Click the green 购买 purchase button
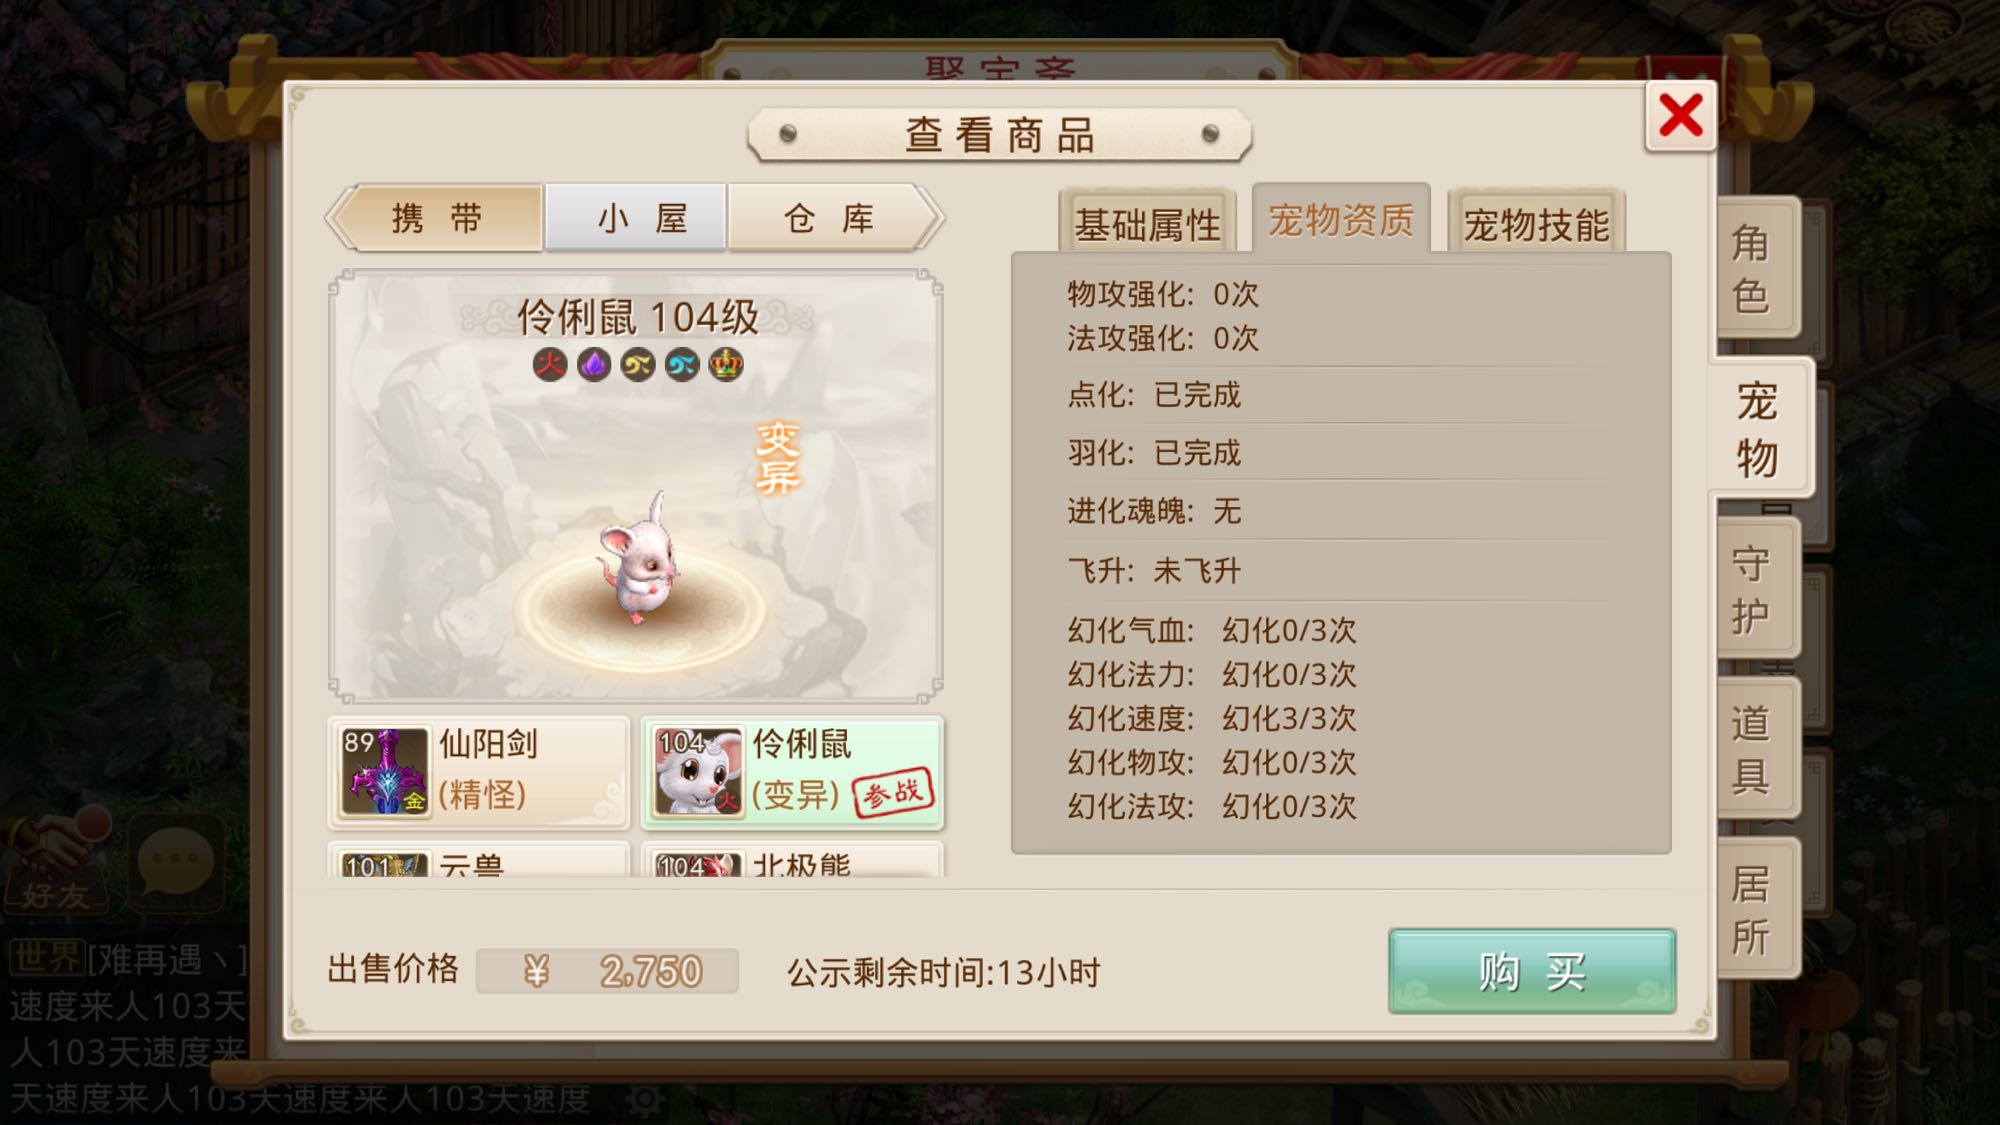Image resolution: width=2000 pixels, height=1125 pixels. point(1532,971)
